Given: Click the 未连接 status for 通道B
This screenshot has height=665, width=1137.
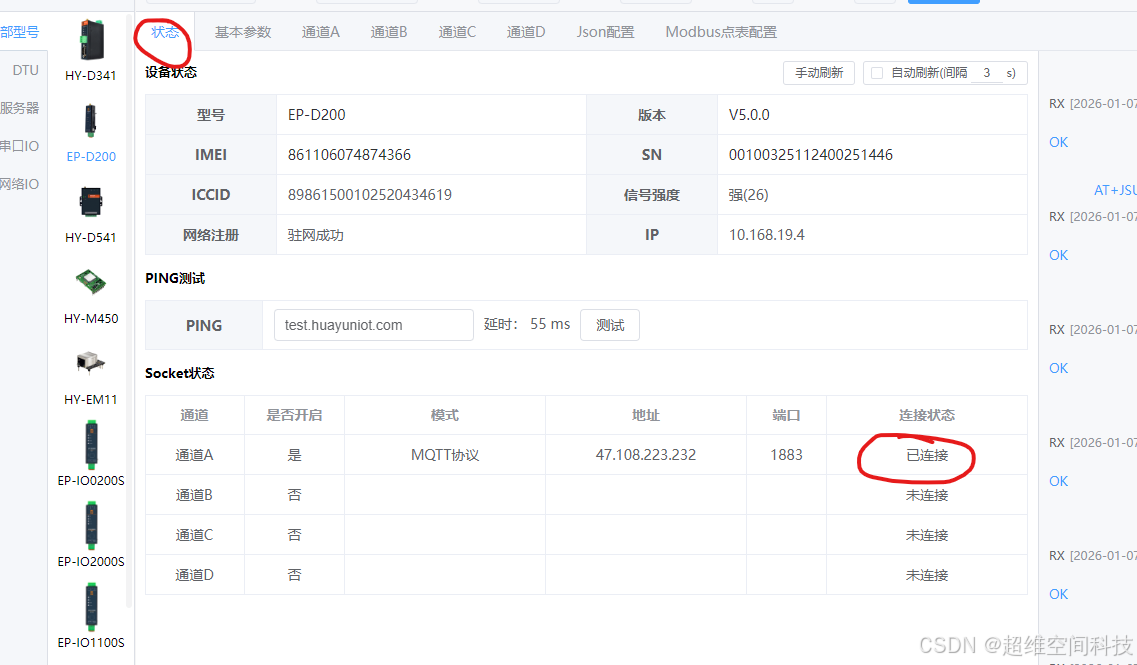Looking at the screenshot, I should coord(927,495).
